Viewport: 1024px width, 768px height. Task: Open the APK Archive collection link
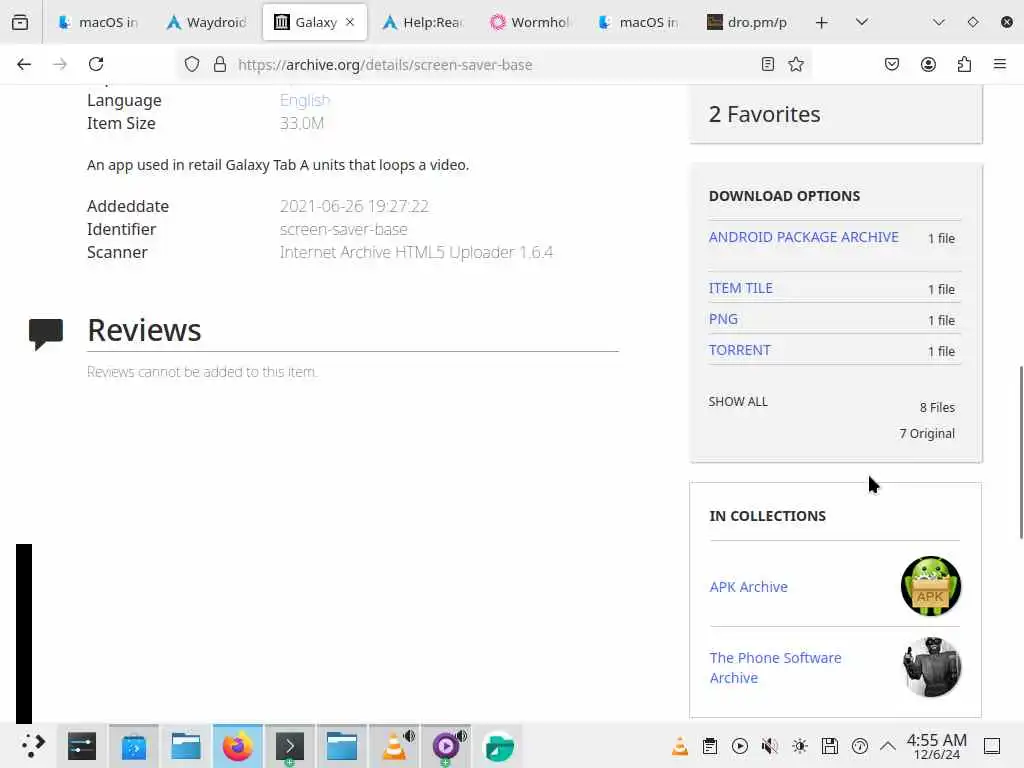point(748,587)
